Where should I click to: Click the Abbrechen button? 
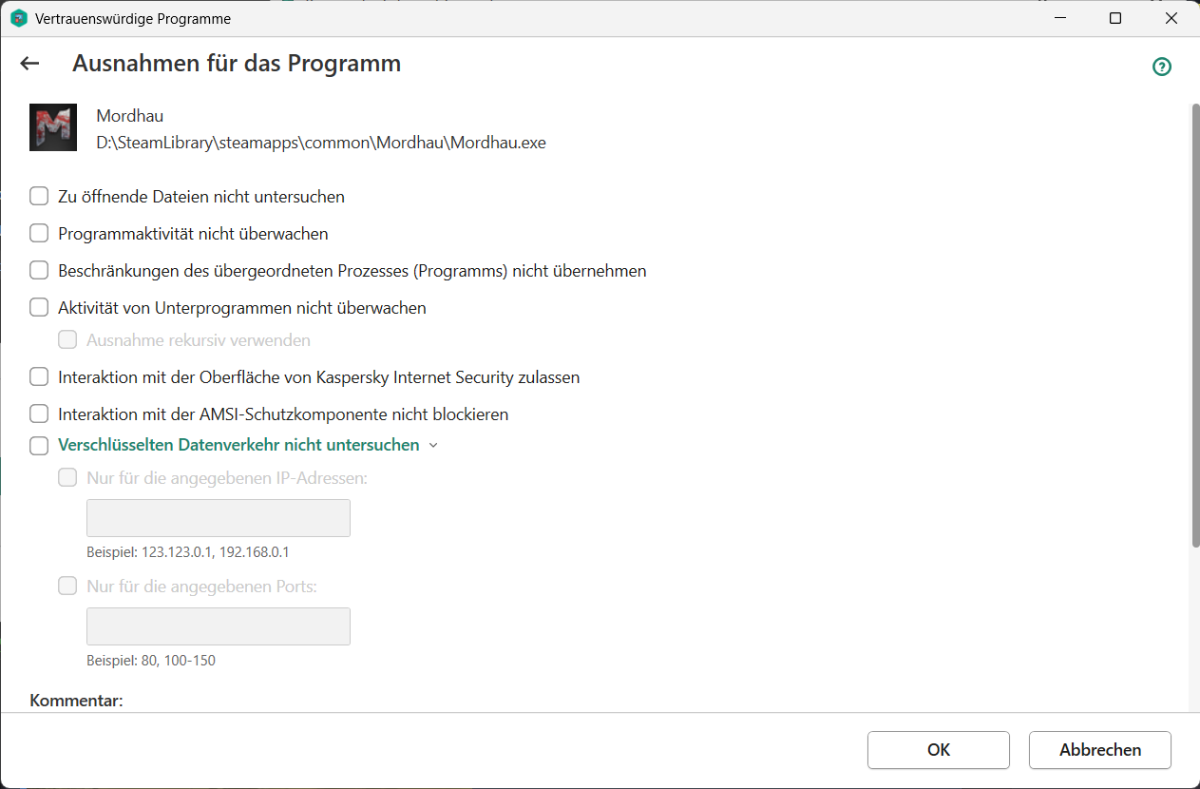pyautogui.click(x=1100, y=750)
